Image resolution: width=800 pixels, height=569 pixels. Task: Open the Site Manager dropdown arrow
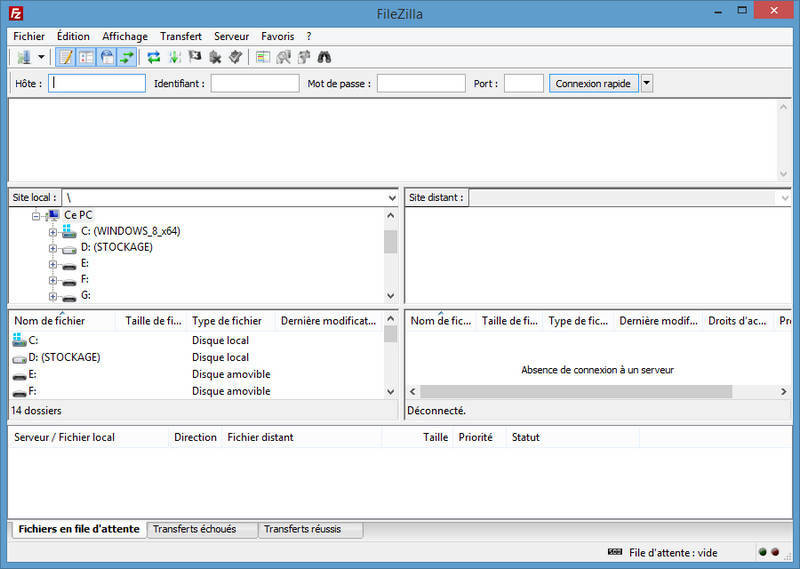pyautogui.click(x=41, y=57)
